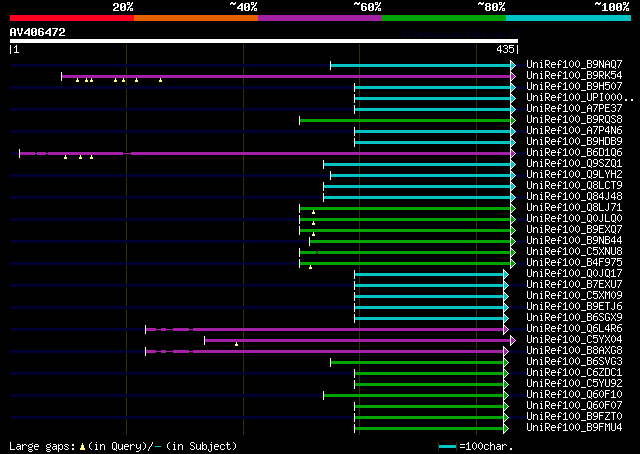Click the UniRef100_Q60F10 label
This screenshot has height=454, width=640.
574,395
